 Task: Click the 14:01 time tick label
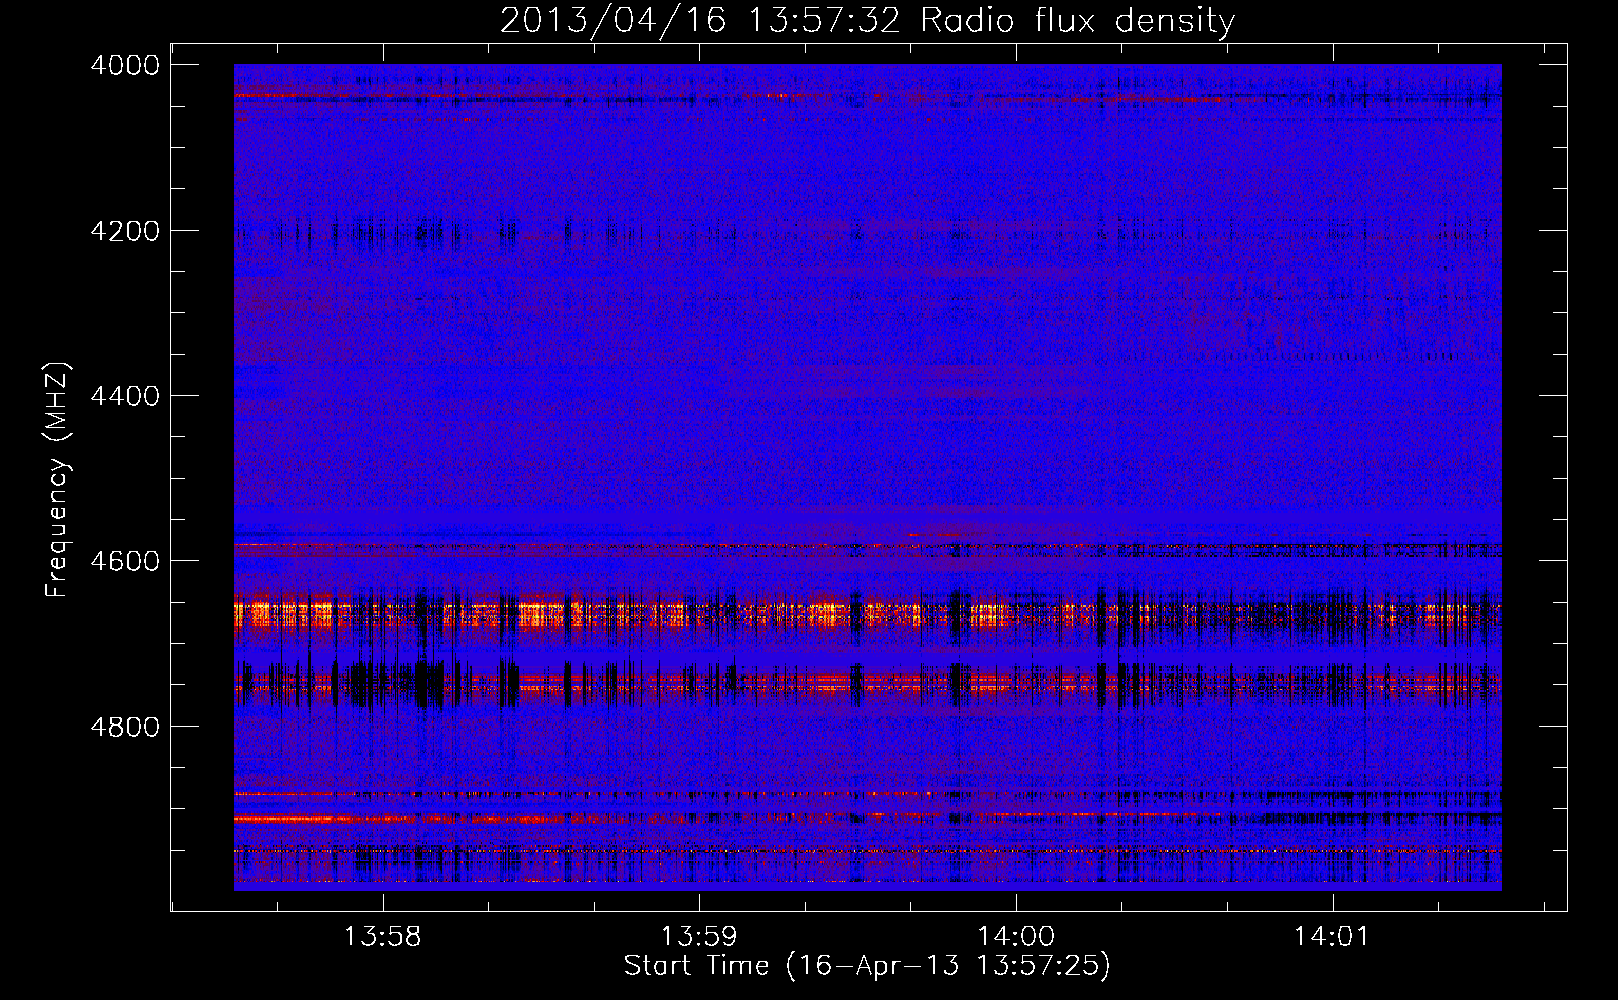[1332, 937]
